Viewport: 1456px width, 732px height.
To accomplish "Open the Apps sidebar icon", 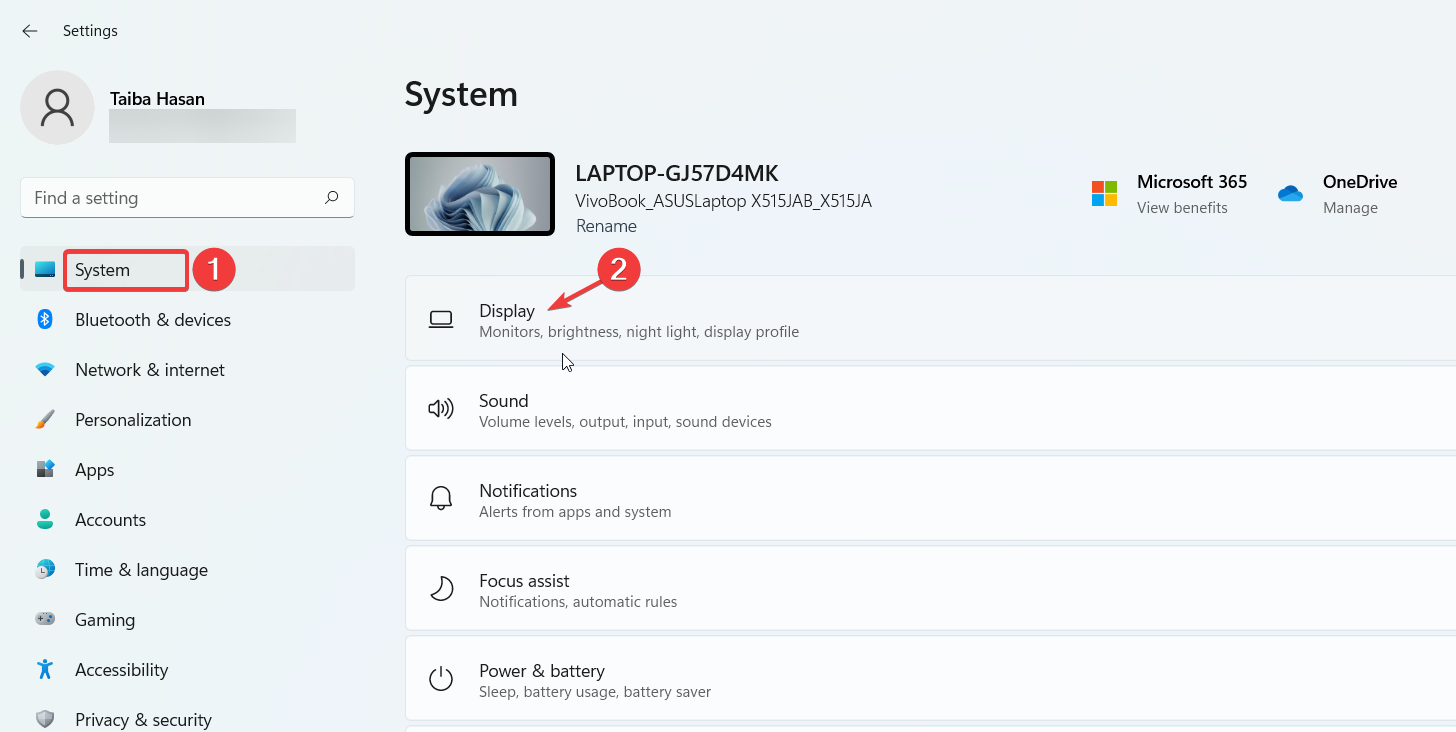I will 45,469.
